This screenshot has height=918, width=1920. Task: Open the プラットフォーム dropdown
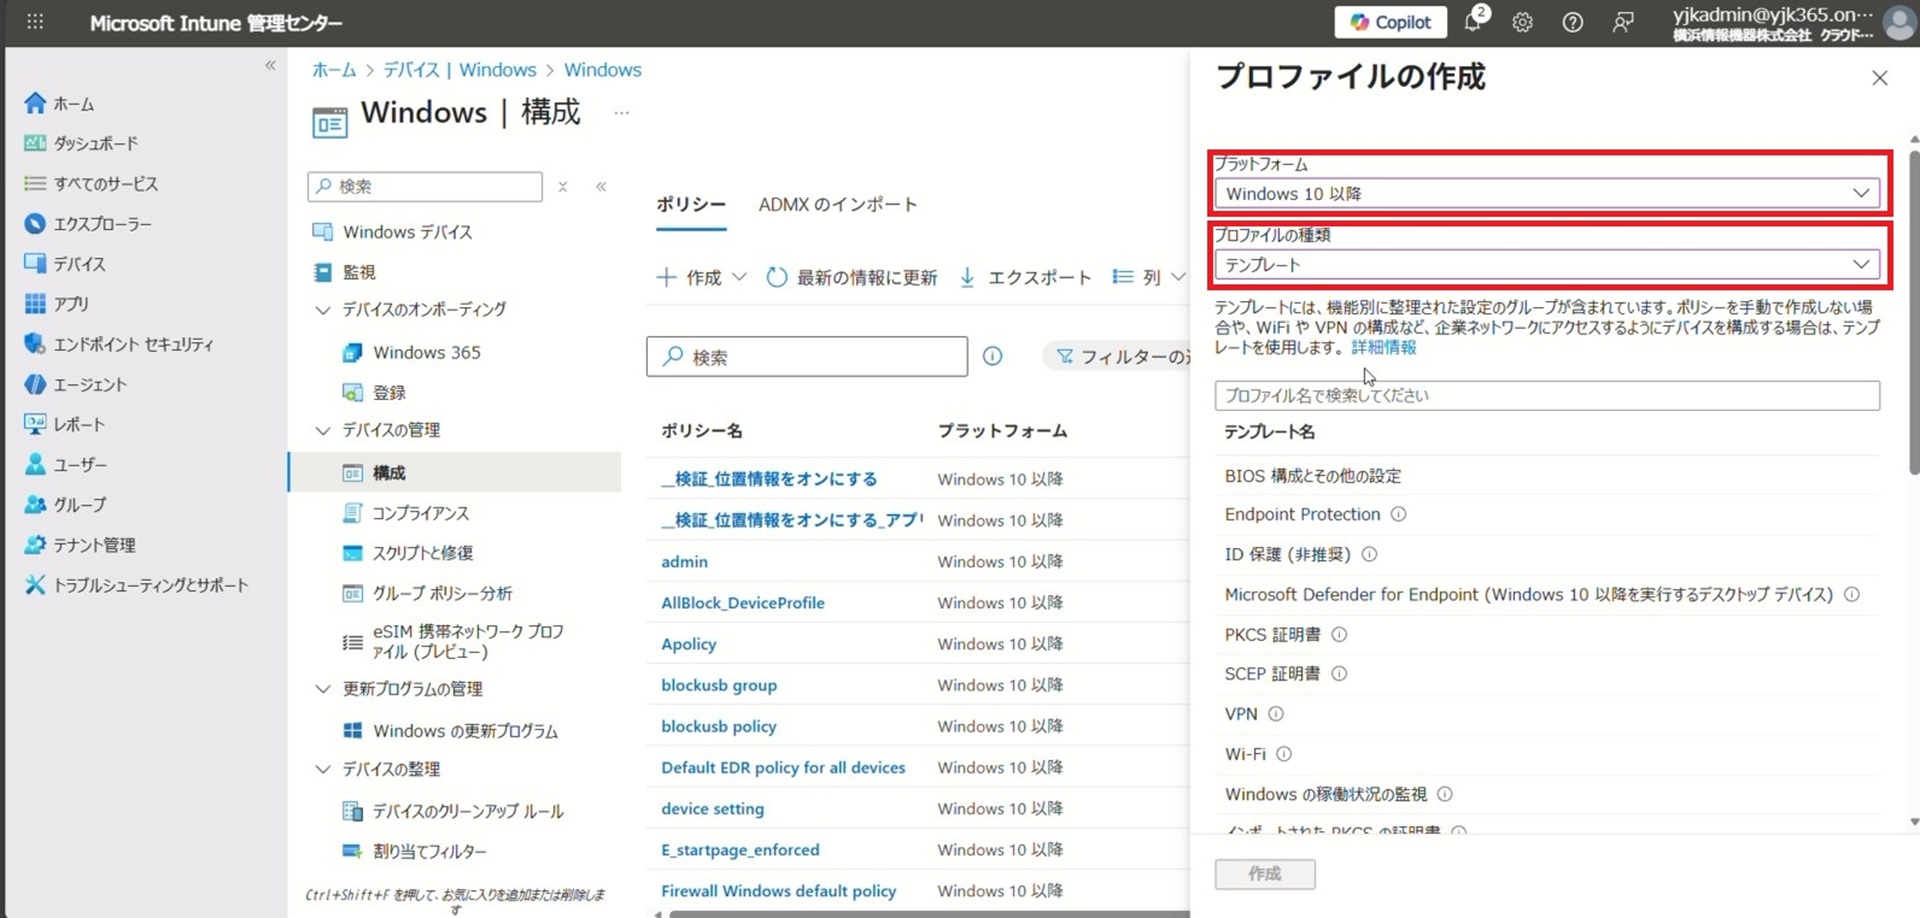point(1546,193)
